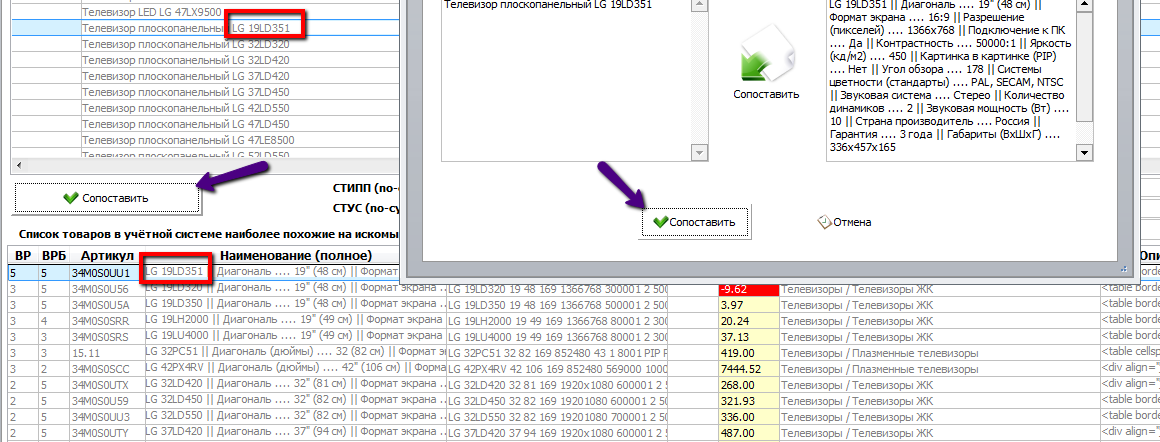Click the price cell 336.00
This screenshot has height=442, width=1160.
click(749, 417)
